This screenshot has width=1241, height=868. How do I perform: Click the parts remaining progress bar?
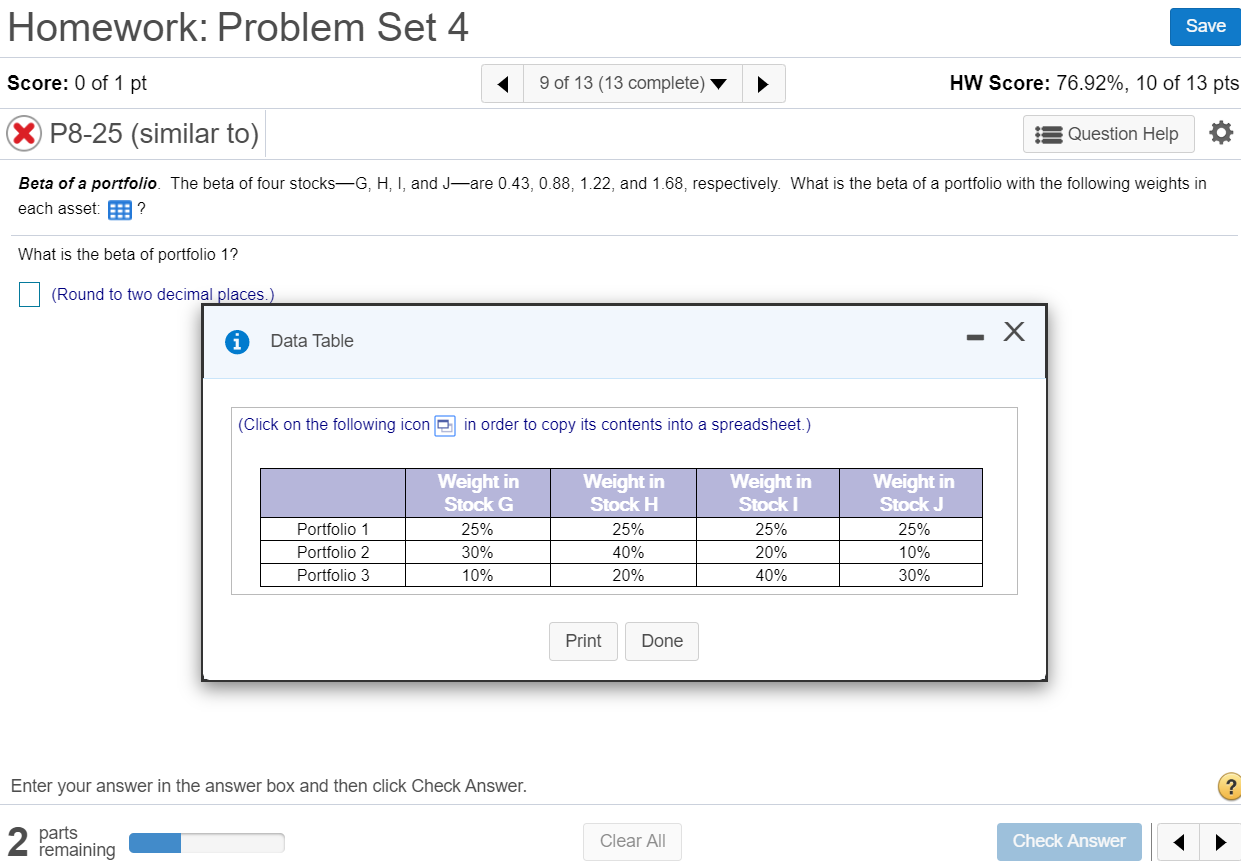[207, 843]
